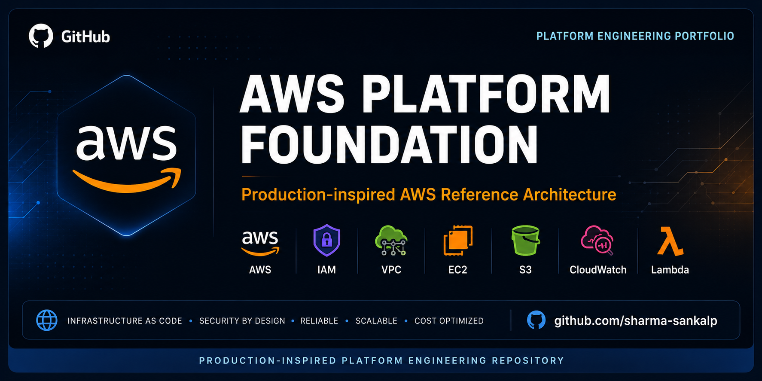Click the 'FOUNDATION' title line
Viewport: 762px width, 381px height.
(x=389, y=144)
